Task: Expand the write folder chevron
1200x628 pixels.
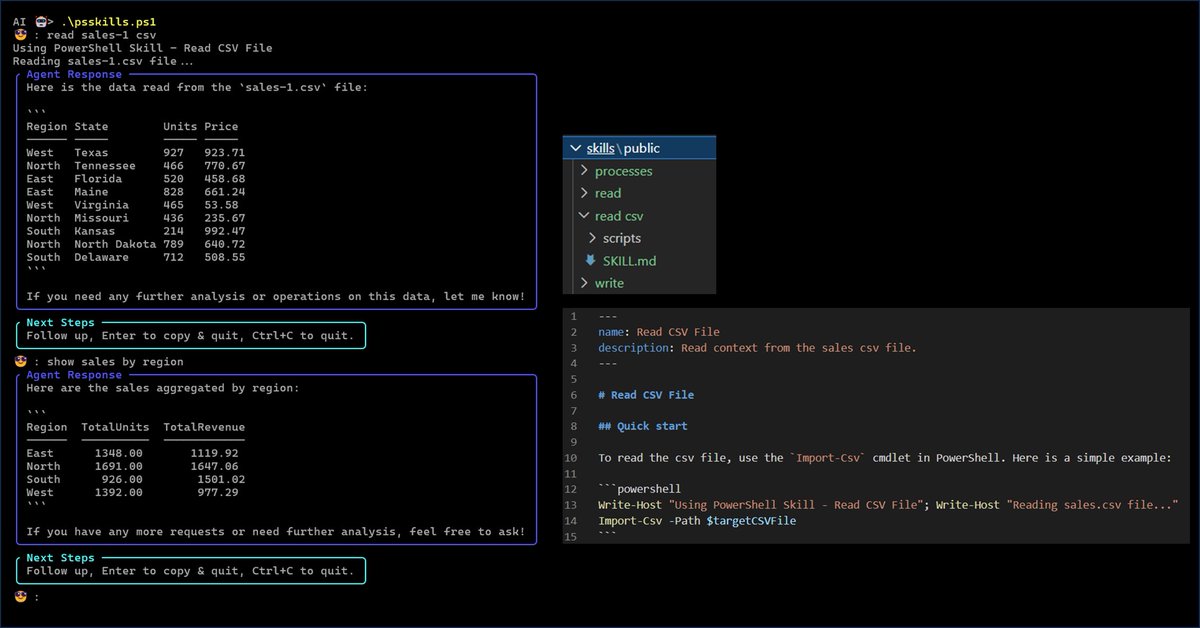Action: [584, 283]
